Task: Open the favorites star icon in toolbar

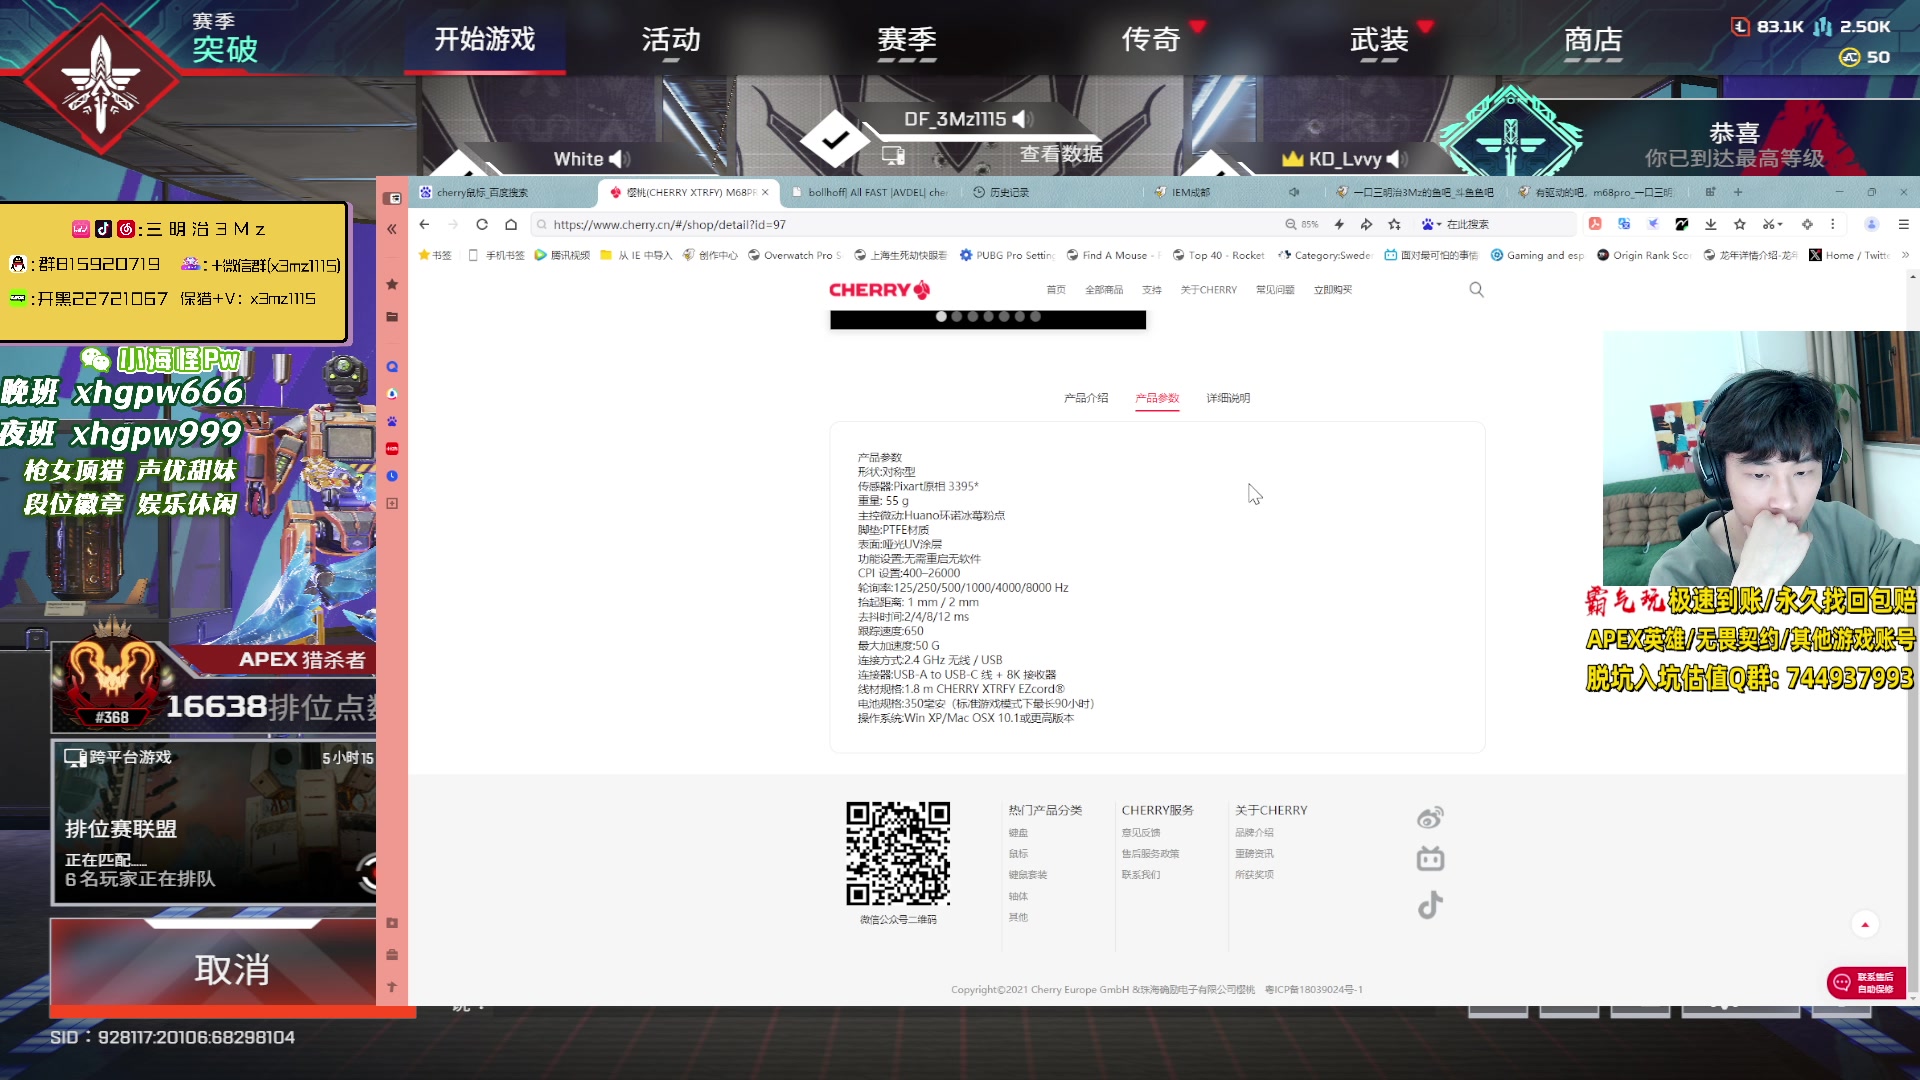Action: 1740,224
